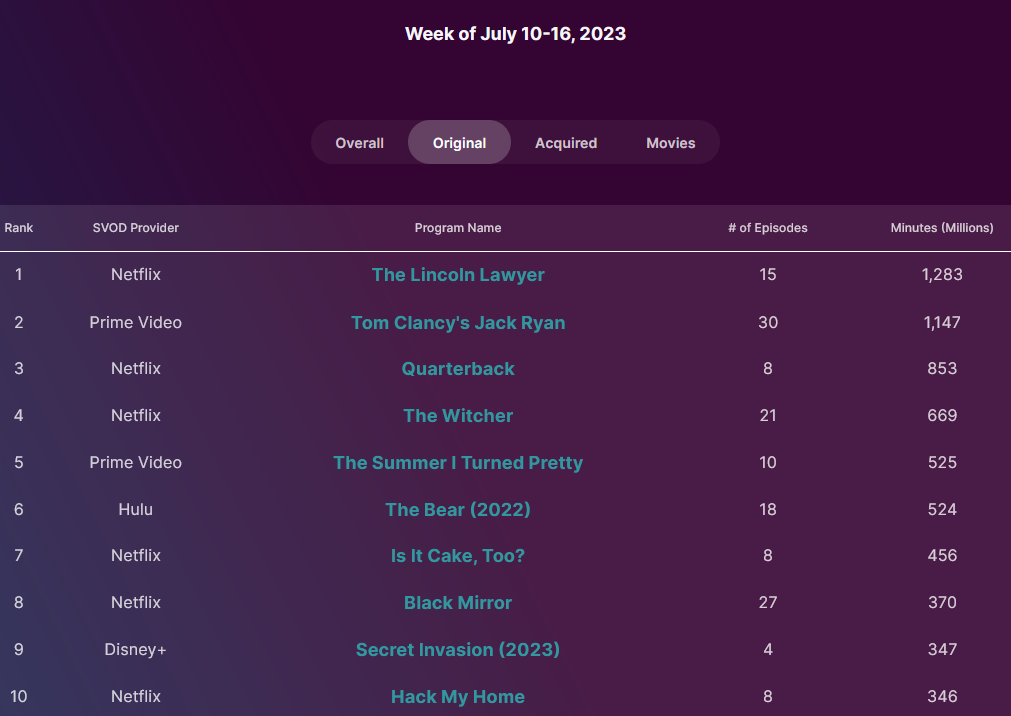Click Tom Clancy's Jack Ryan link
This screenshot has width=1011, height=716.
[458, 323]
